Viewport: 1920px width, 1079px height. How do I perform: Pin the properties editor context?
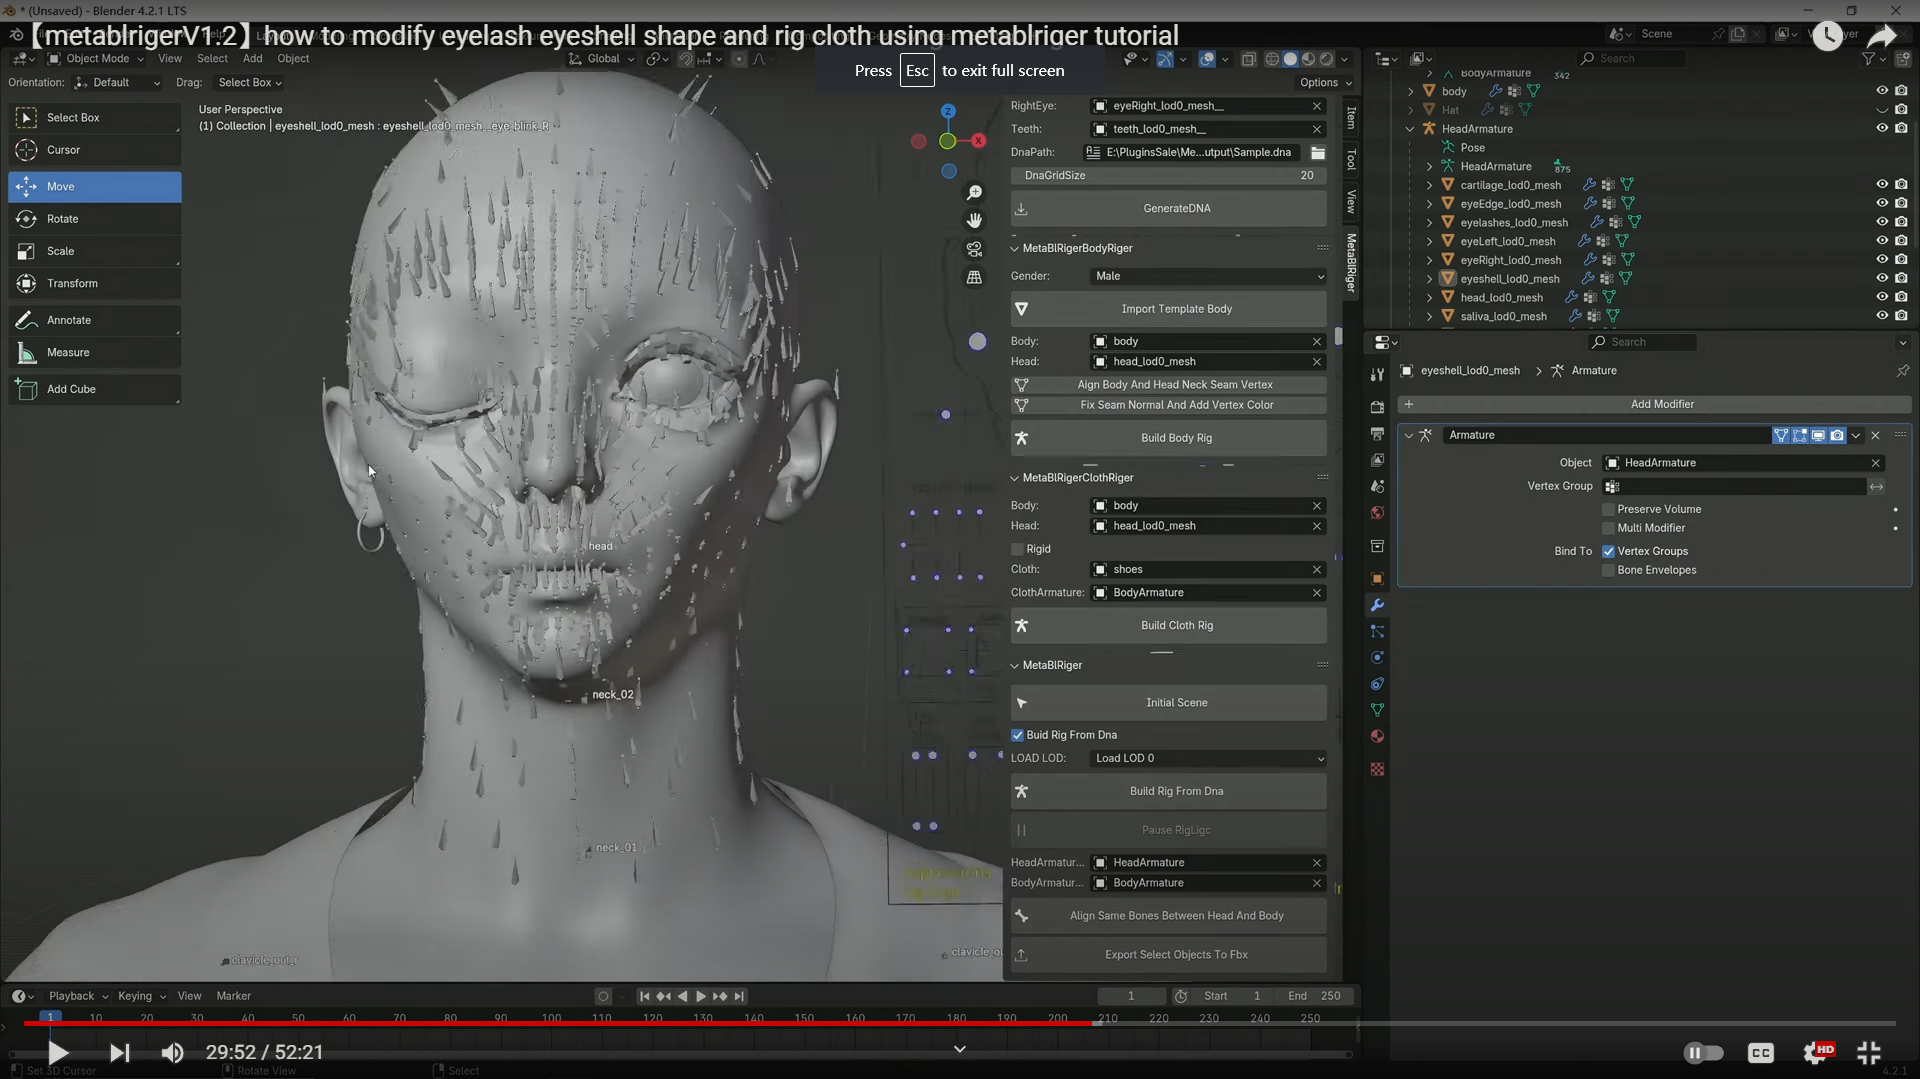[1902, 371]
